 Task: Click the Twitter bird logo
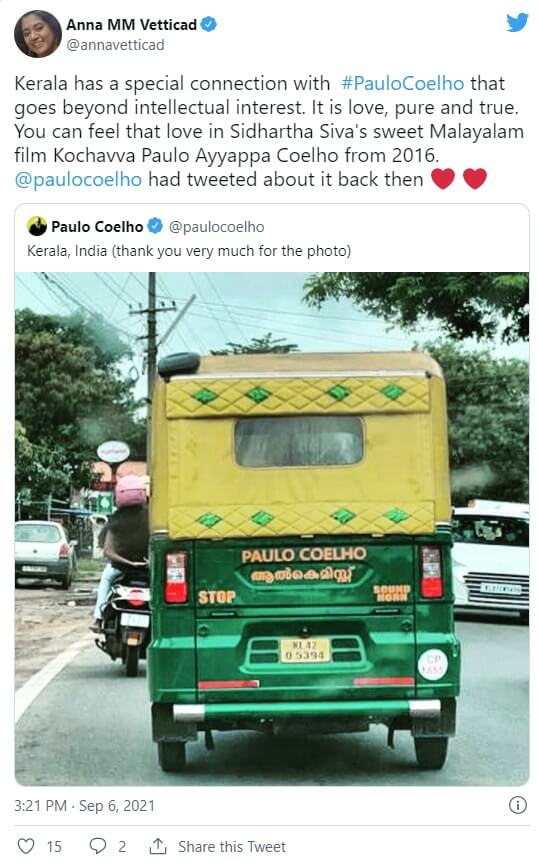tap(517, 23)
